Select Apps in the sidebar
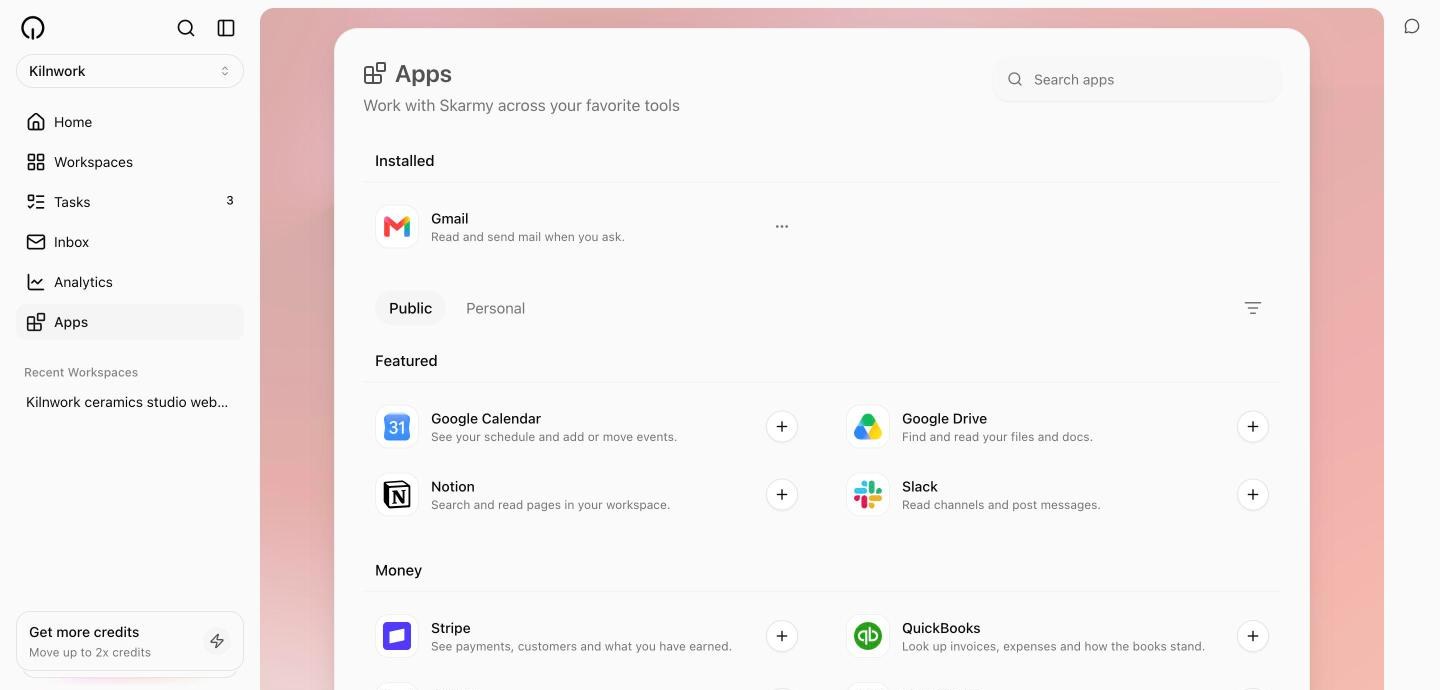1440x690 pixels. click(130, 322)
